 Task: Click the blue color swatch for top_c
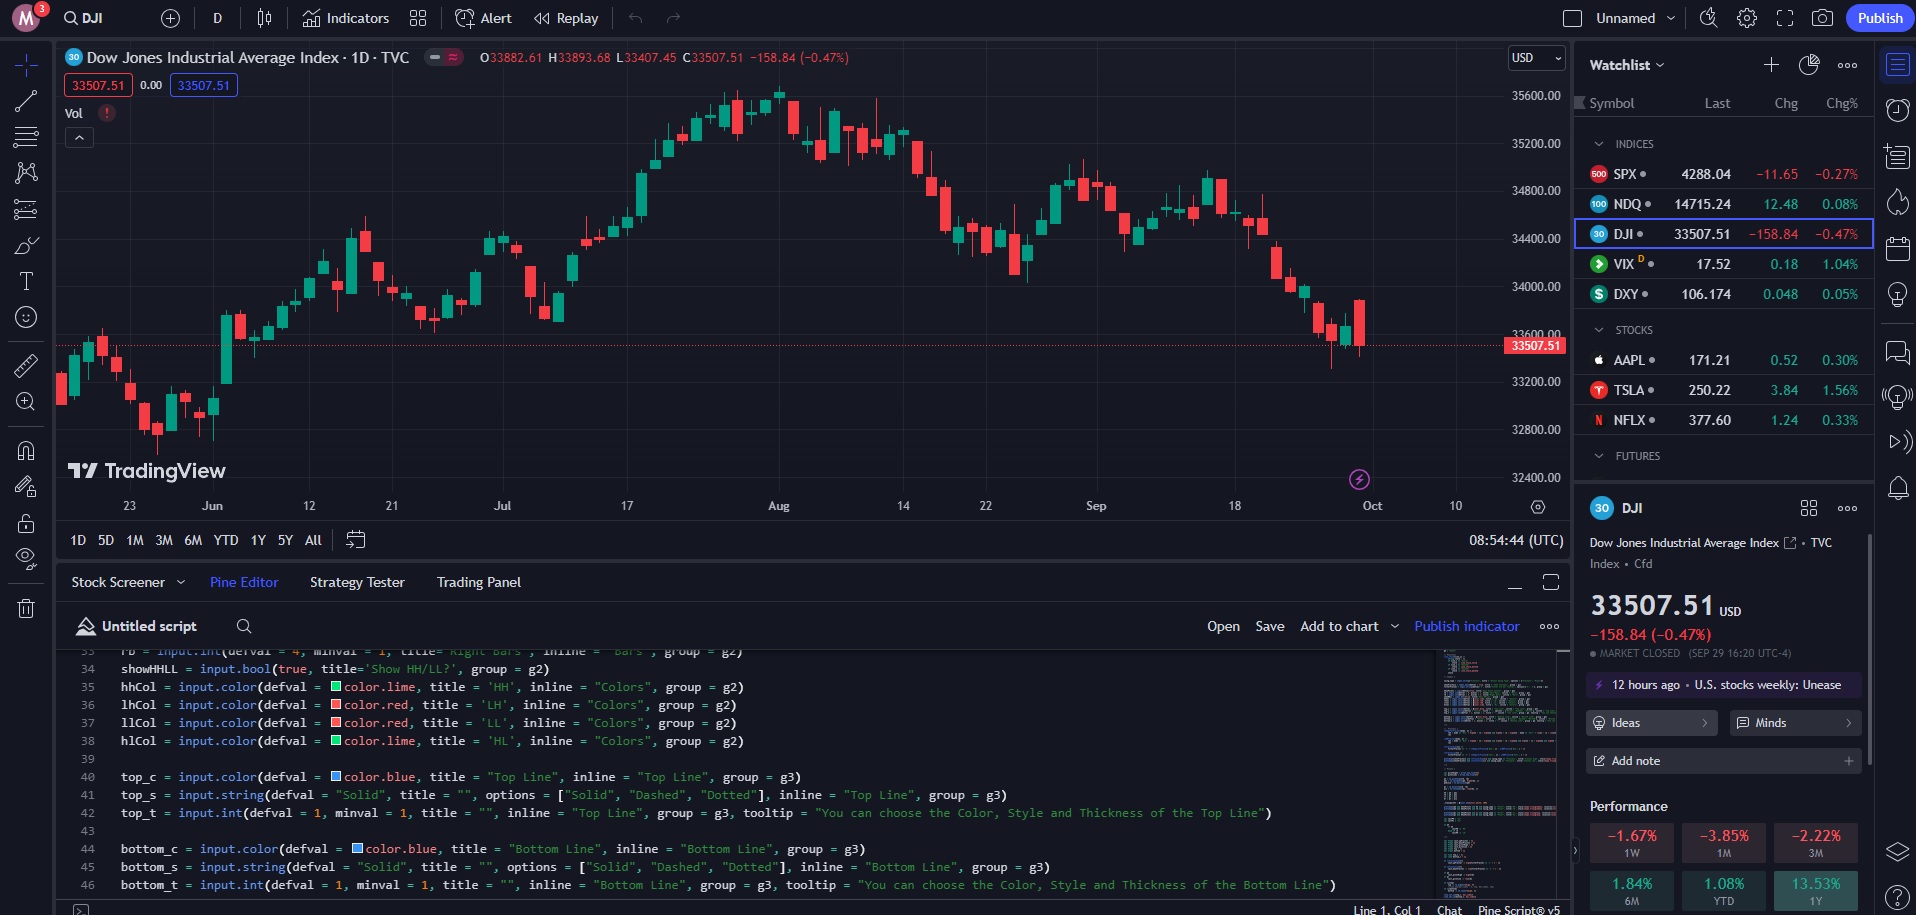[x=337, y=777]
